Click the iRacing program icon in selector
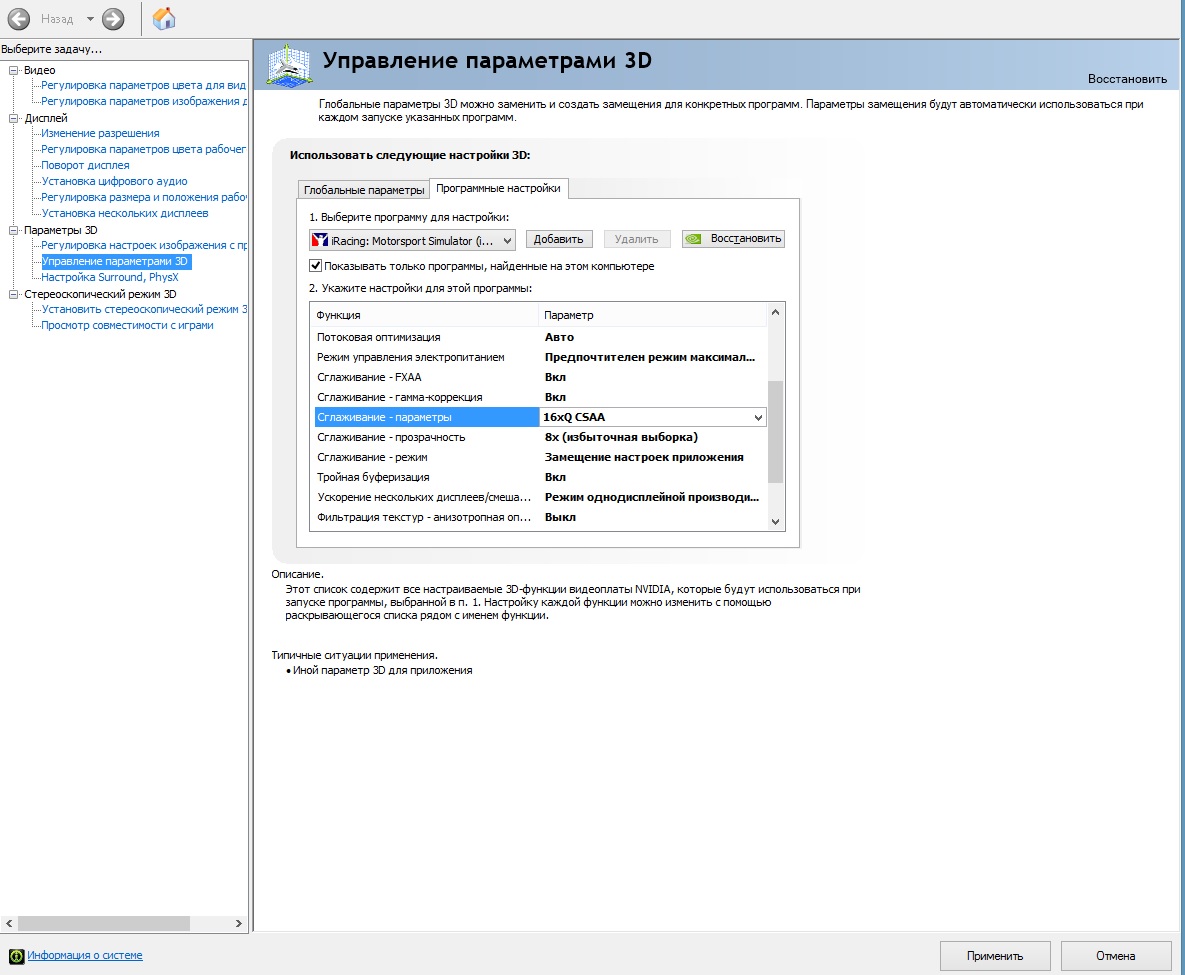Image resolution: width=1185 pixels, height=975 pixels. click(320, 240)
